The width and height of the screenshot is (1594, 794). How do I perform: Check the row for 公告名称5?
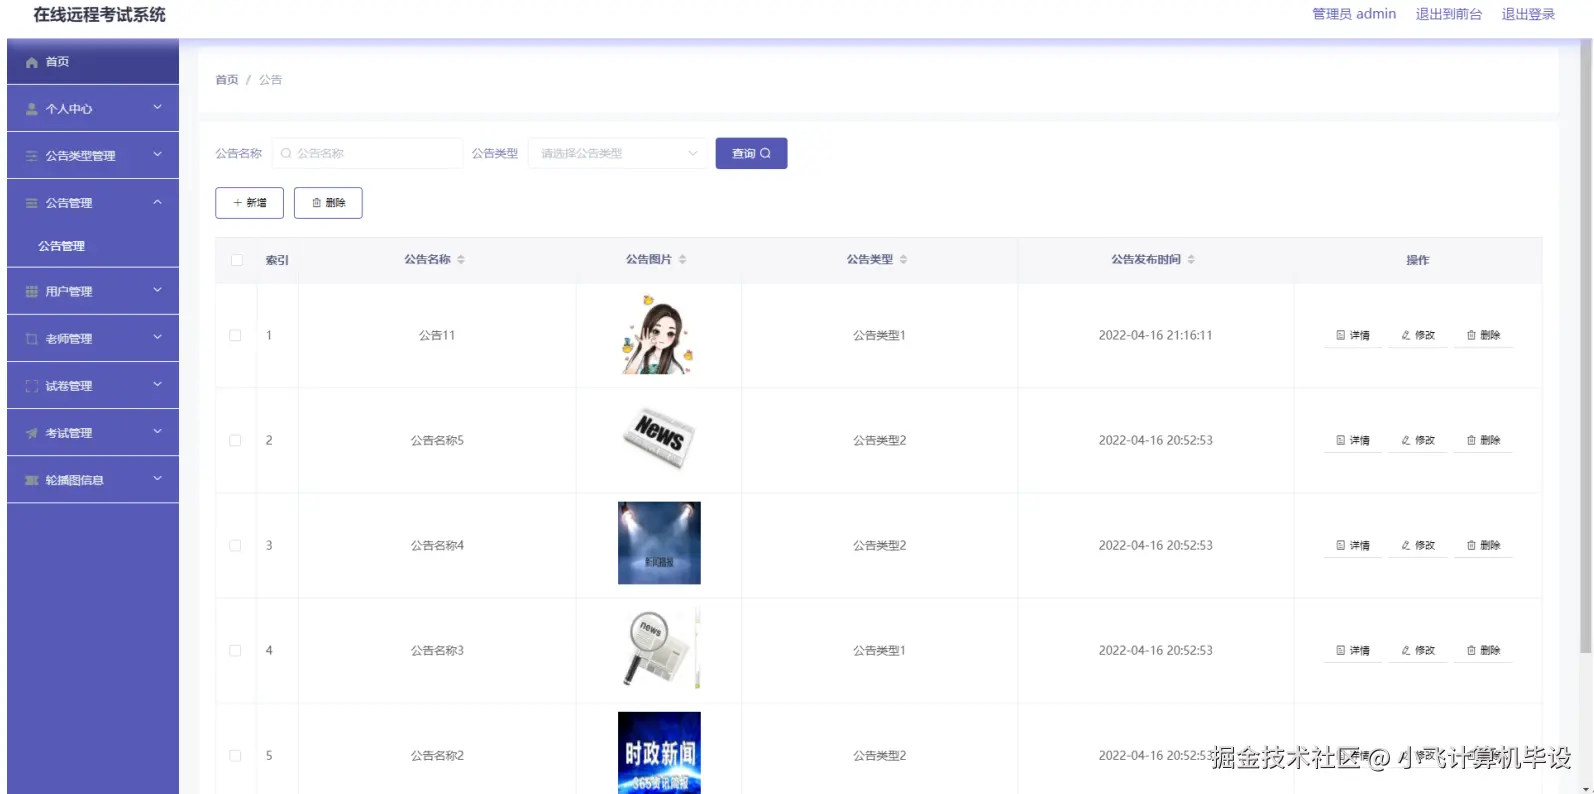click(x=235, y=440)
